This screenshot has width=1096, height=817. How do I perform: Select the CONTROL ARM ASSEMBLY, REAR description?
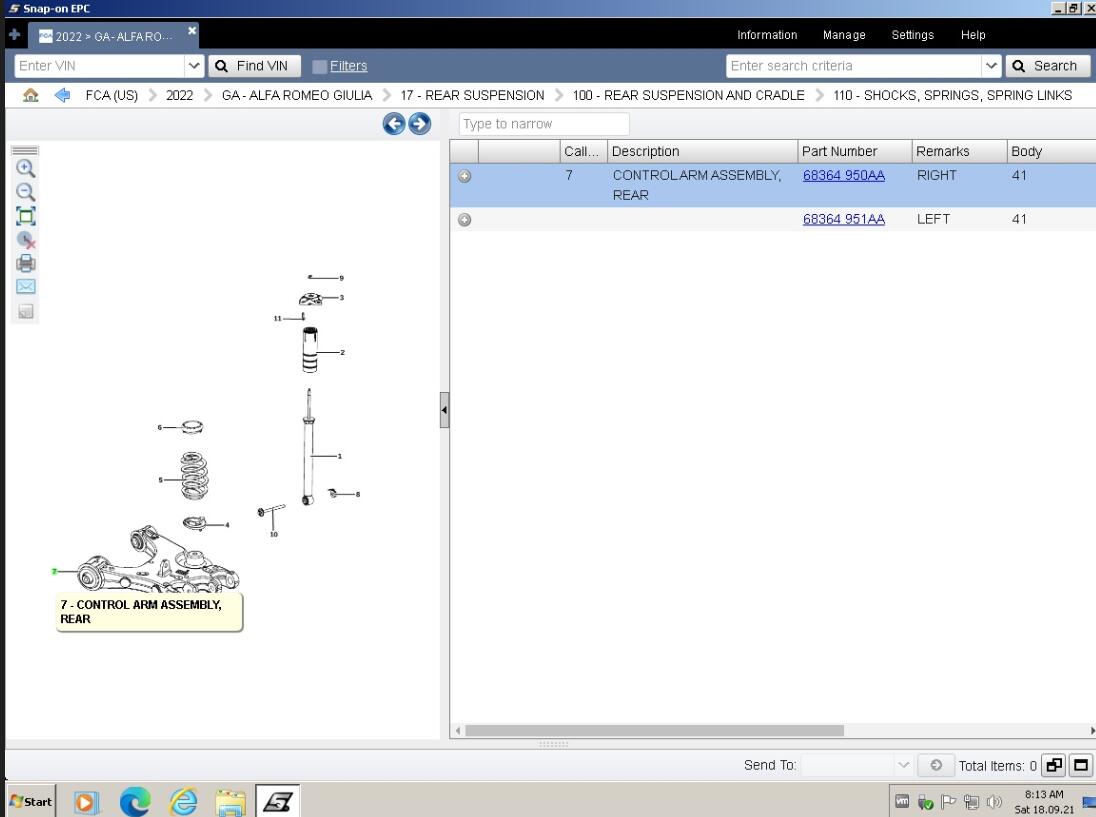coord(696,185)
